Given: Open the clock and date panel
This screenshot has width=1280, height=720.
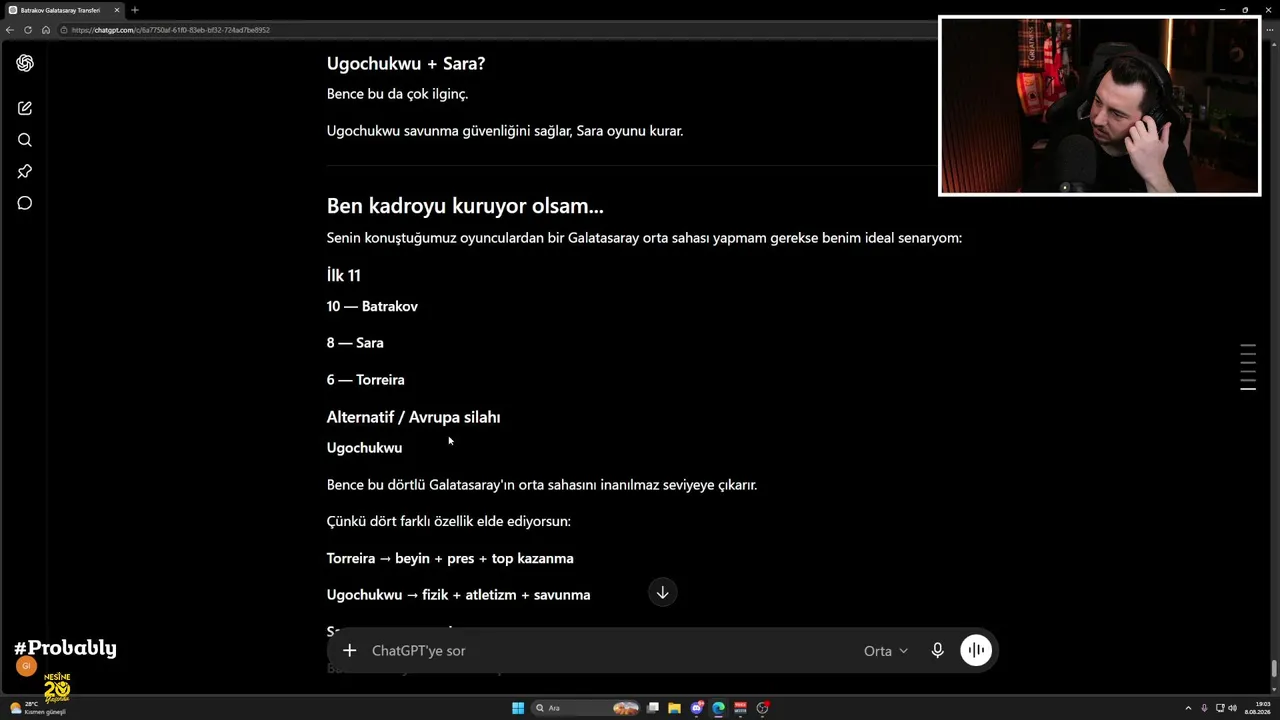Looking at the screenshot, I should tap(1256, 708).
